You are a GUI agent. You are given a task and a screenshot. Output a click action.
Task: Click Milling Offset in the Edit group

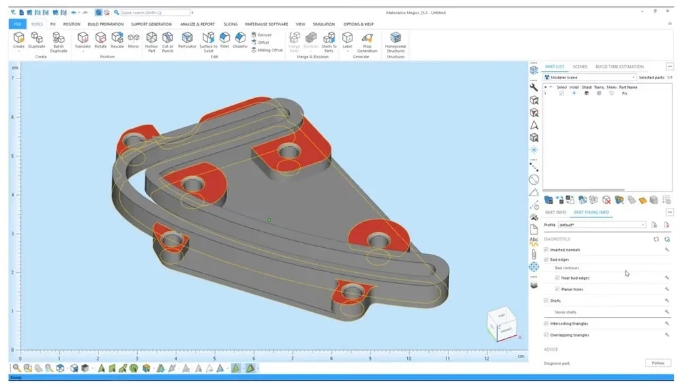(267, 50)
